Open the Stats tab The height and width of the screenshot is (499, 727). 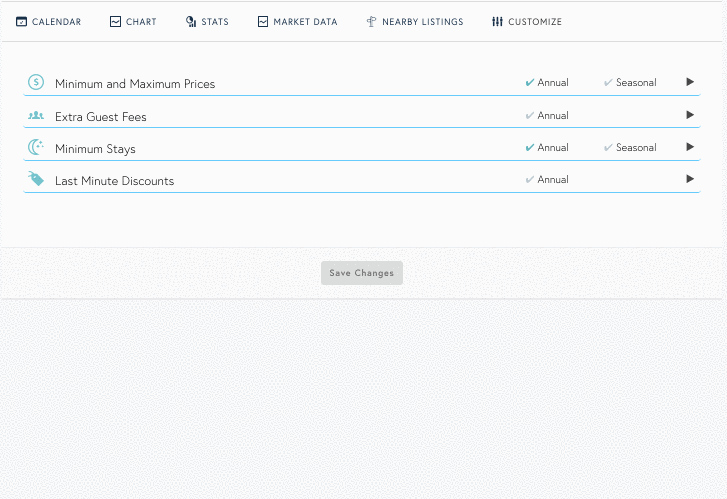(x=207, y=22)
